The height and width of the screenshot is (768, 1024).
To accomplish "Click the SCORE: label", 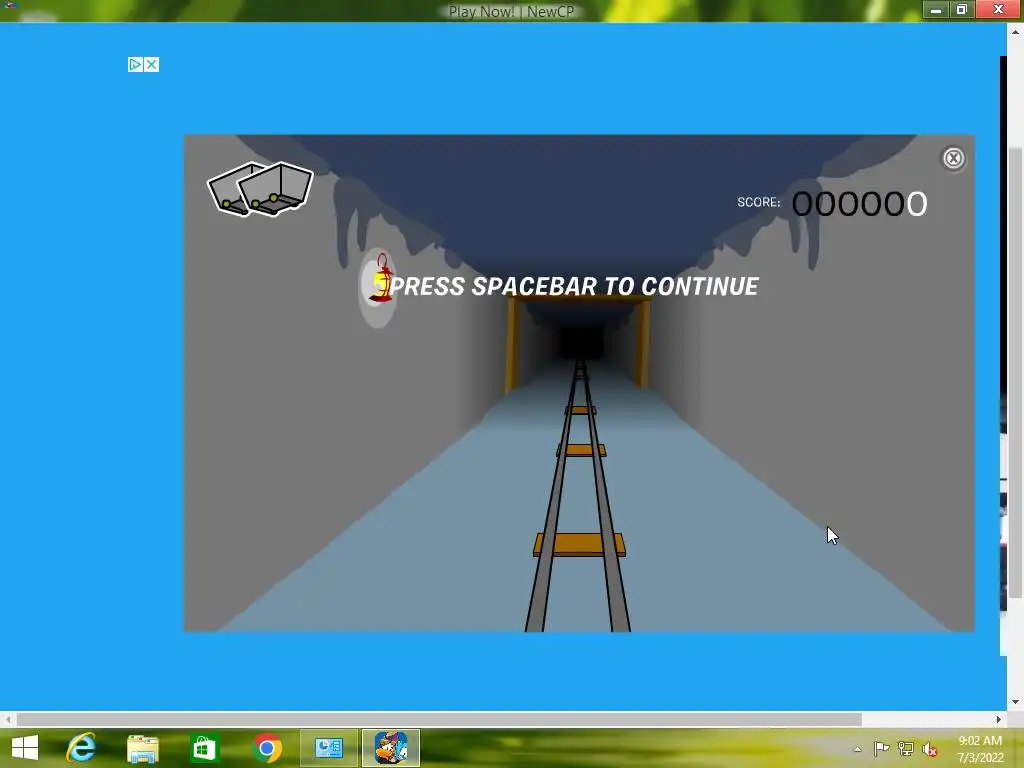I will 758,202.
